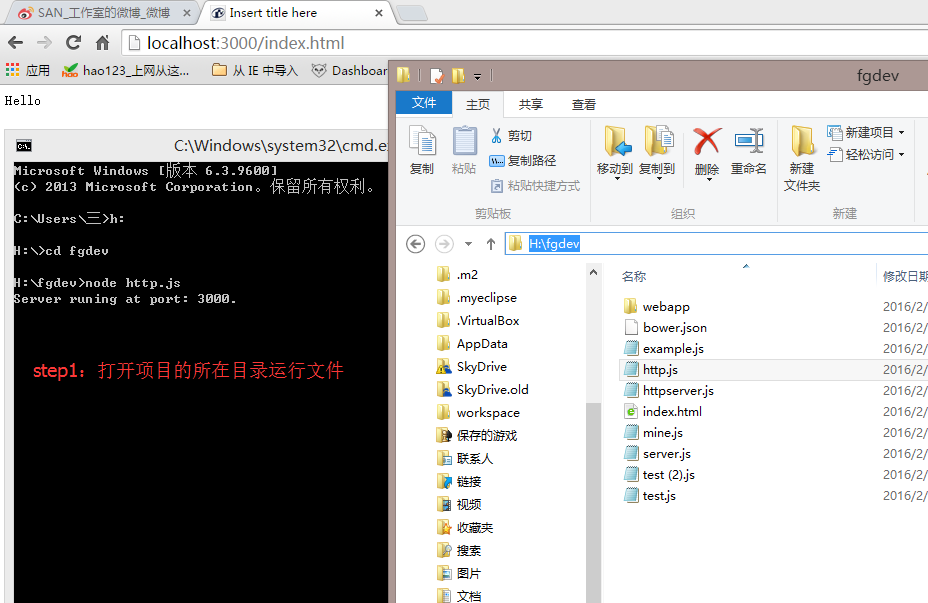Switch to the 查看 ribbon tab

pos(583,103)
